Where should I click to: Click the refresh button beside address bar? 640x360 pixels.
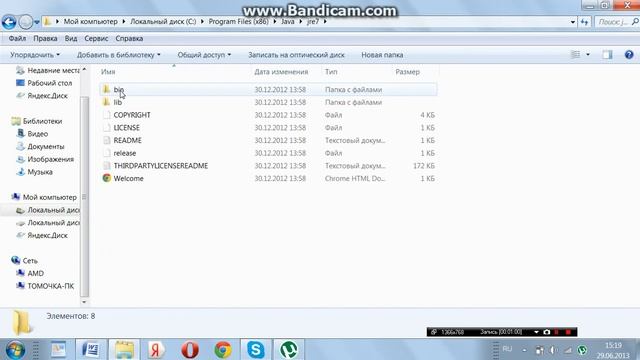pyautogui.click(x=585, y=22)
